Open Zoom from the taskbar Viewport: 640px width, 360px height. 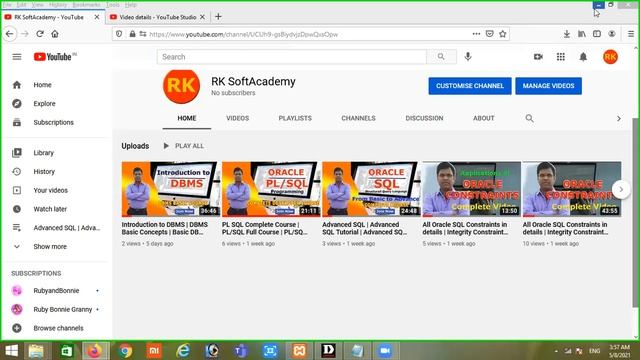point(384,351)
